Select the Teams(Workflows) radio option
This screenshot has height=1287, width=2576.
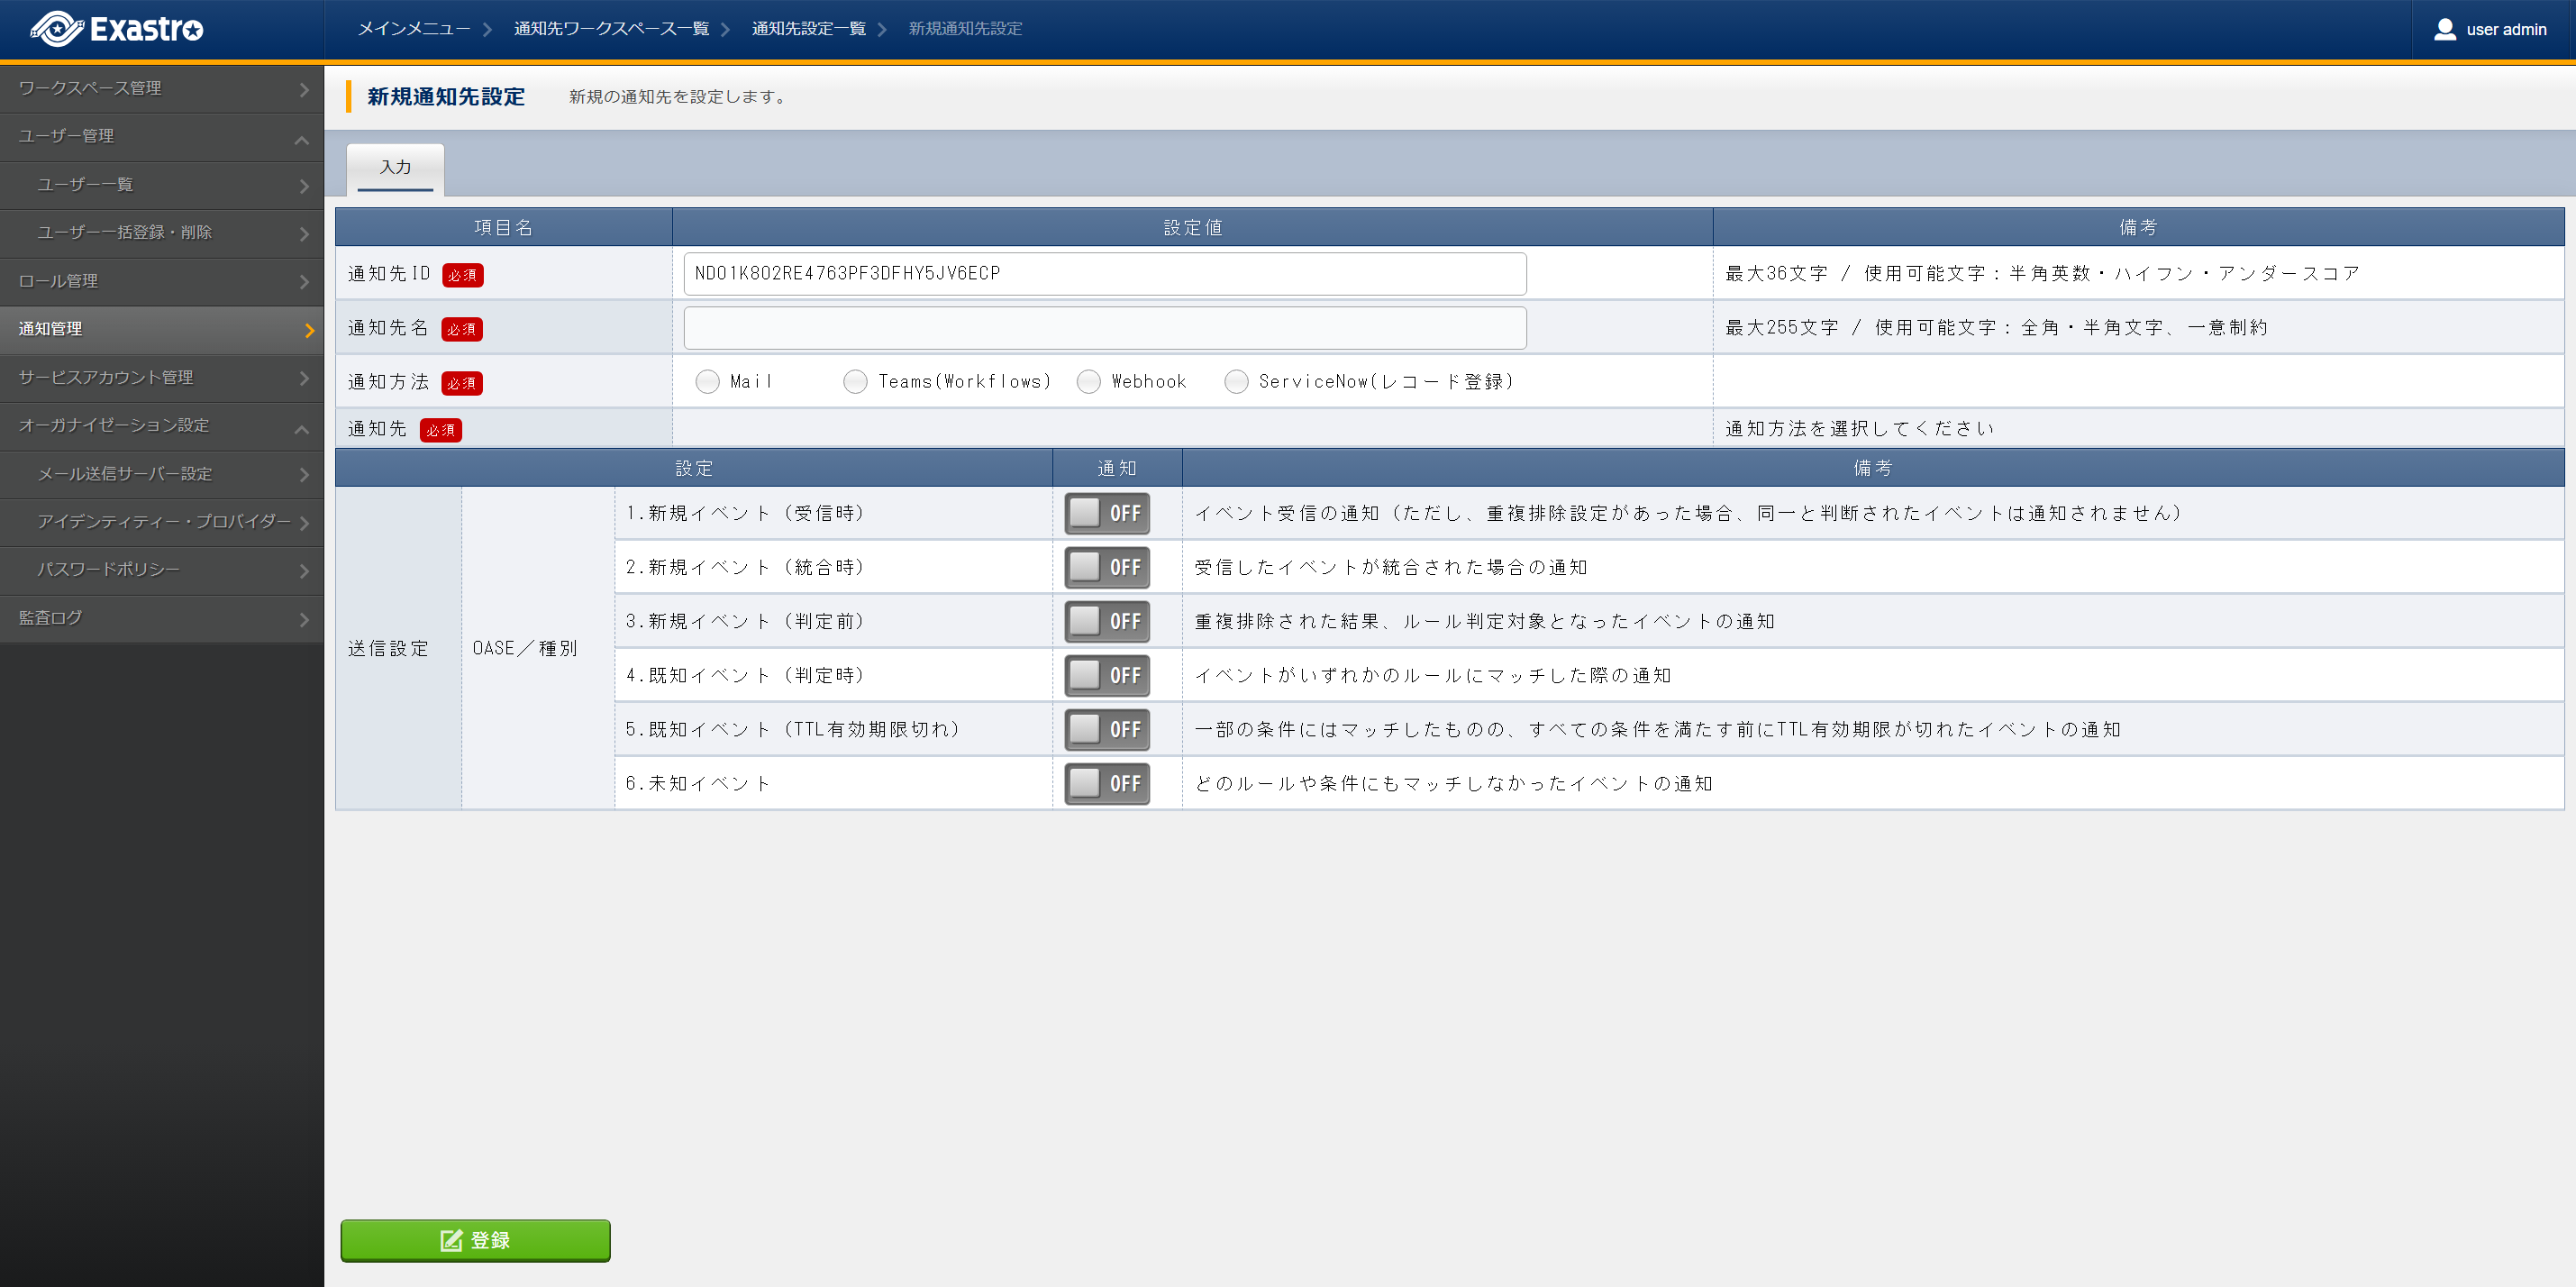[x=855, y=382]
